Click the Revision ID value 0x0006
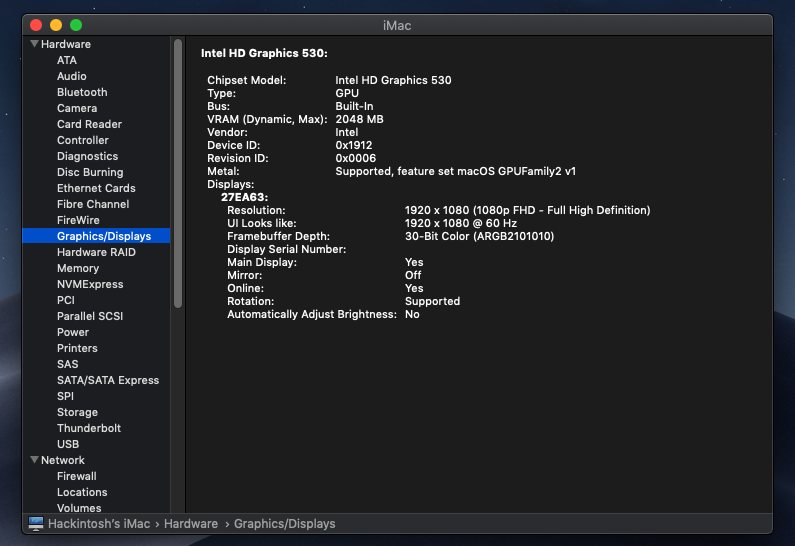The width and height of the screenshot is (795, 546). tap(355, 158)
